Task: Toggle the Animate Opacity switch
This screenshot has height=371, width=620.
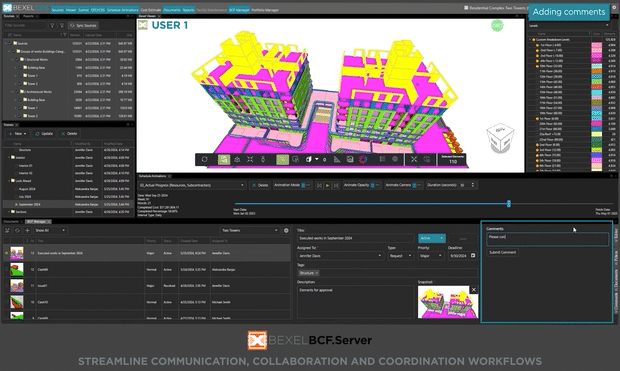Action: tap(374, 185)
